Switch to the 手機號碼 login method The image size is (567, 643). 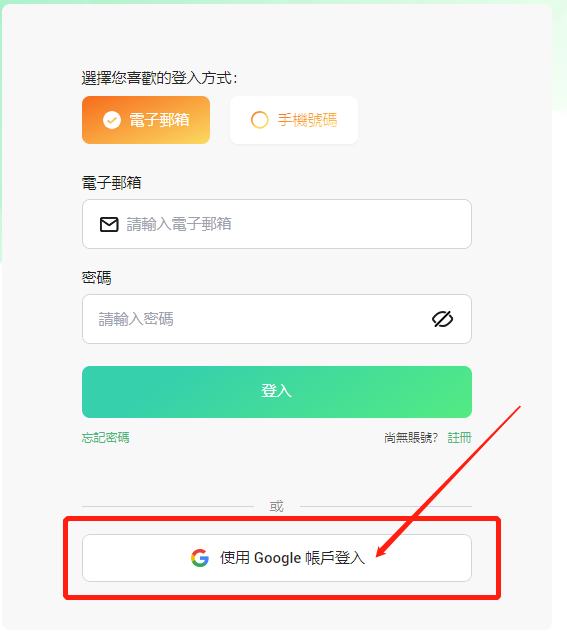(294, 120)
